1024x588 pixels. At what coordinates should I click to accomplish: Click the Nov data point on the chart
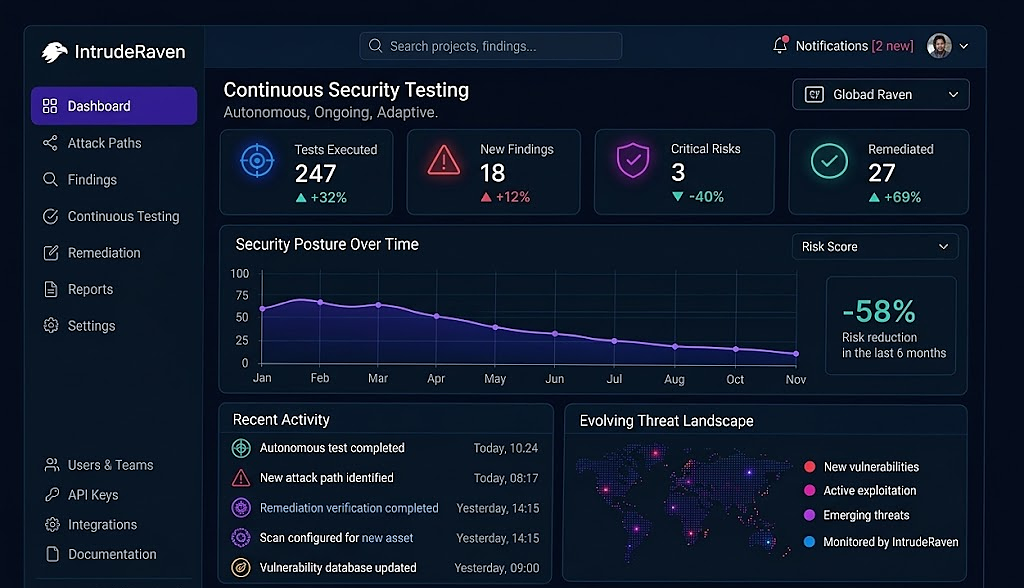tap(796, 353)
